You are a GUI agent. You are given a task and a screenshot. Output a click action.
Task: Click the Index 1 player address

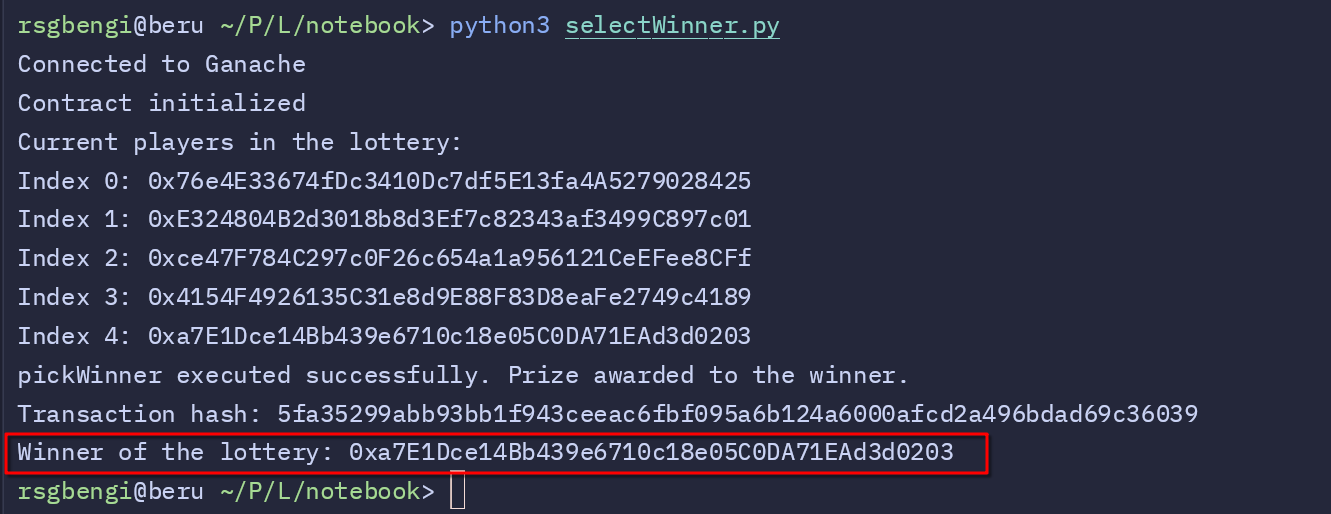449,219
